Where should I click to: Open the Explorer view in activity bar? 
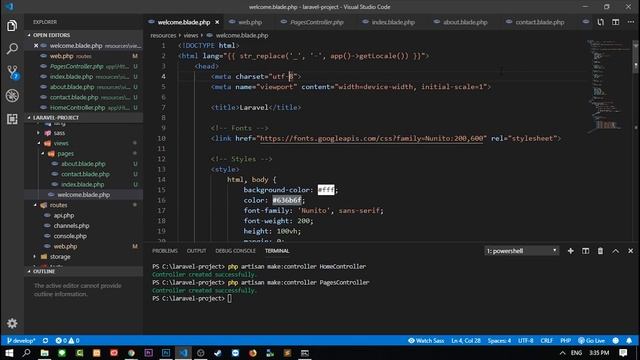coord(12,26)
